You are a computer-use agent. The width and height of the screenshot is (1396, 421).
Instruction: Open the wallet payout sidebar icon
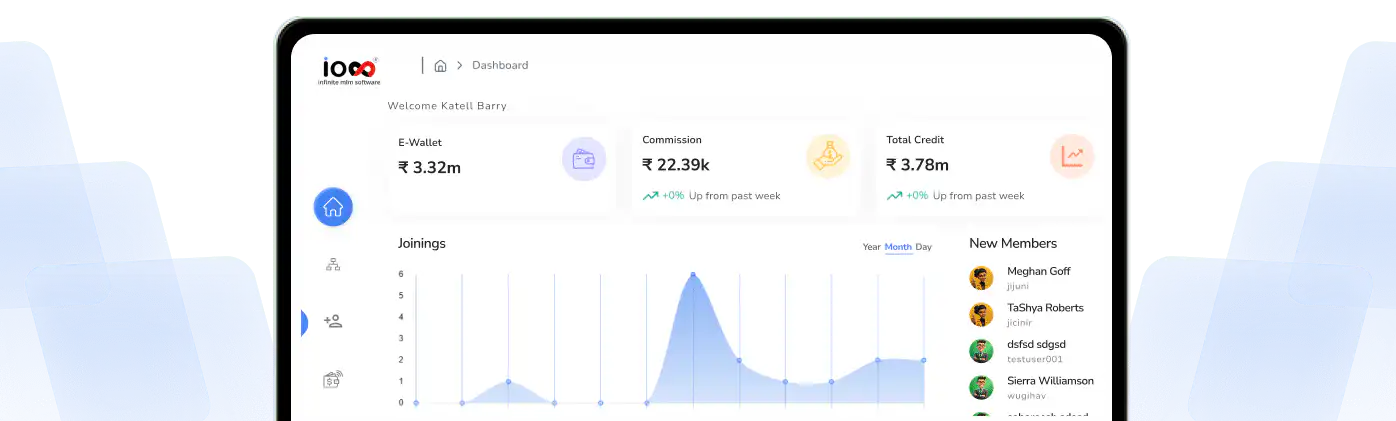pyautogui.click(x=333, y=379)
